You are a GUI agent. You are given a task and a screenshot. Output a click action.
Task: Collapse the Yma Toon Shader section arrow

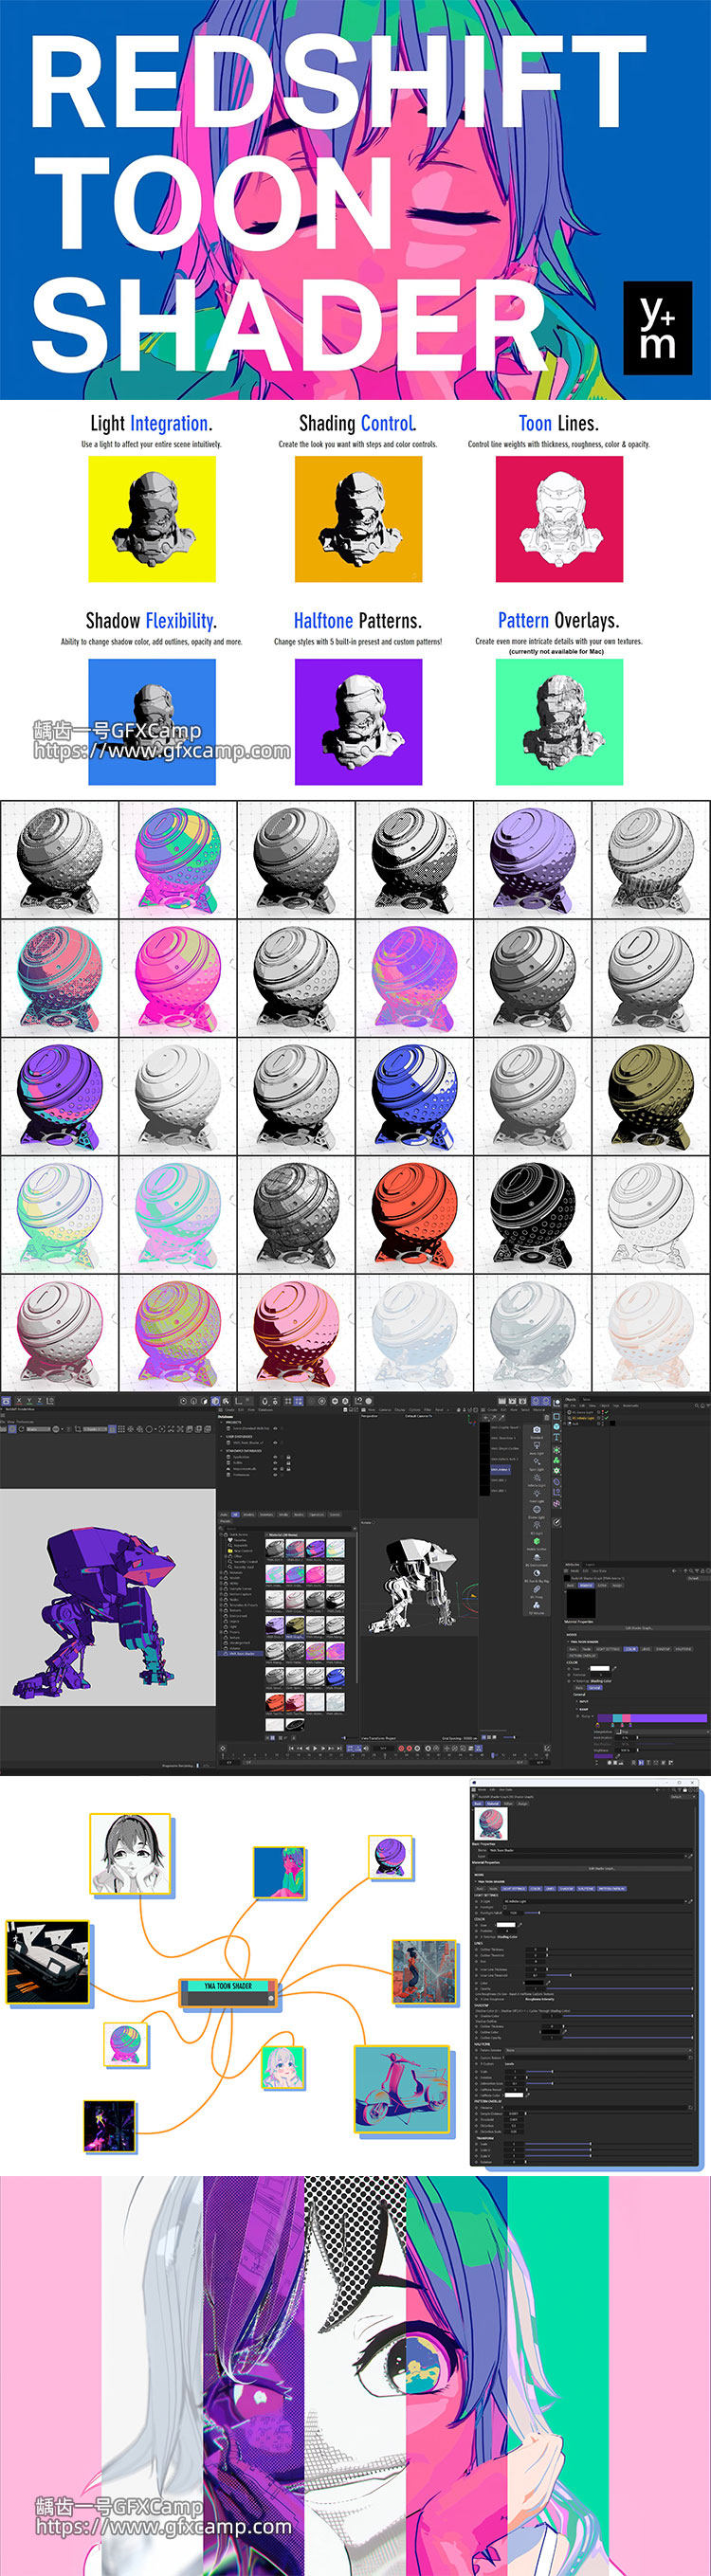click(x=476, y=1882)
